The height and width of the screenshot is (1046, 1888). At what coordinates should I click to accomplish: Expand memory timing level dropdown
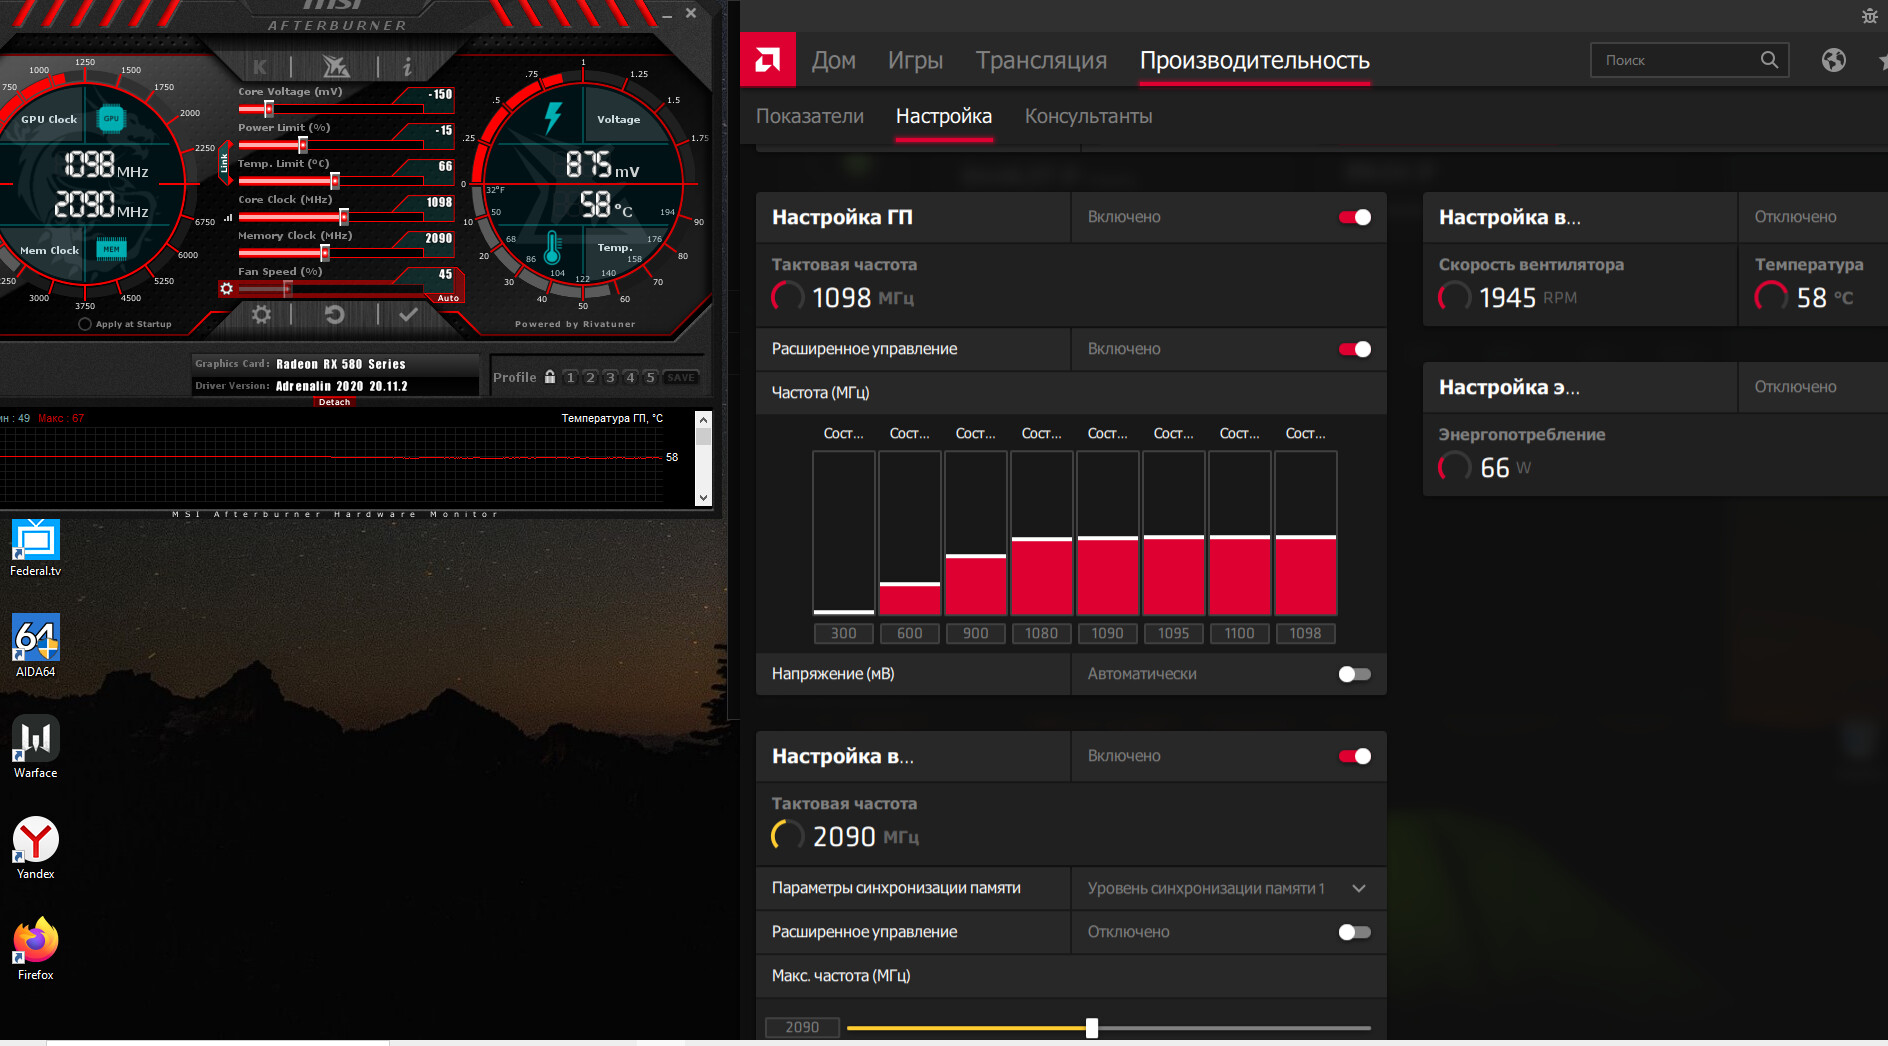(x=1359, y=888)
